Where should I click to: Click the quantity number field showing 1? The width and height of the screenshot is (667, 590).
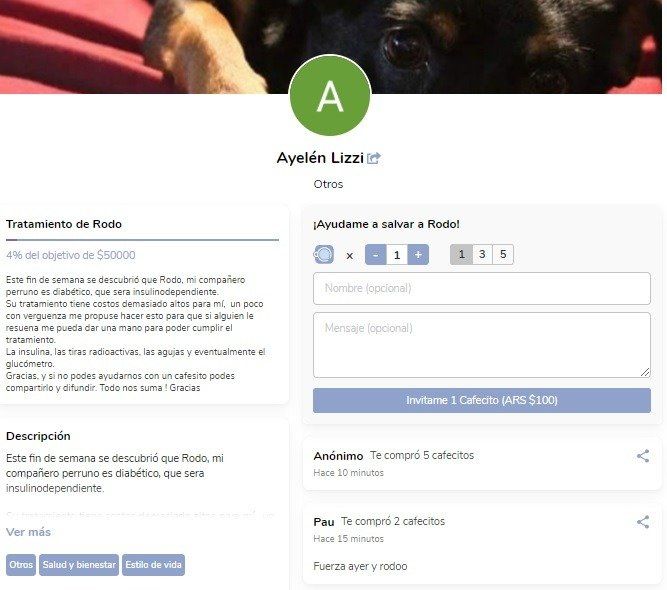pyautogui.click(x=397, y=254)
